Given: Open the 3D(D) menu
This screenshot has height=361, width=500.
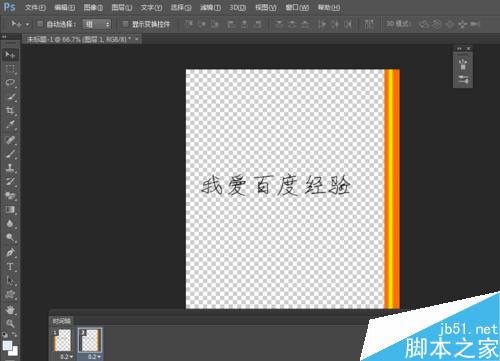Looking at the screenshot, I should click(x=238, y=7).
